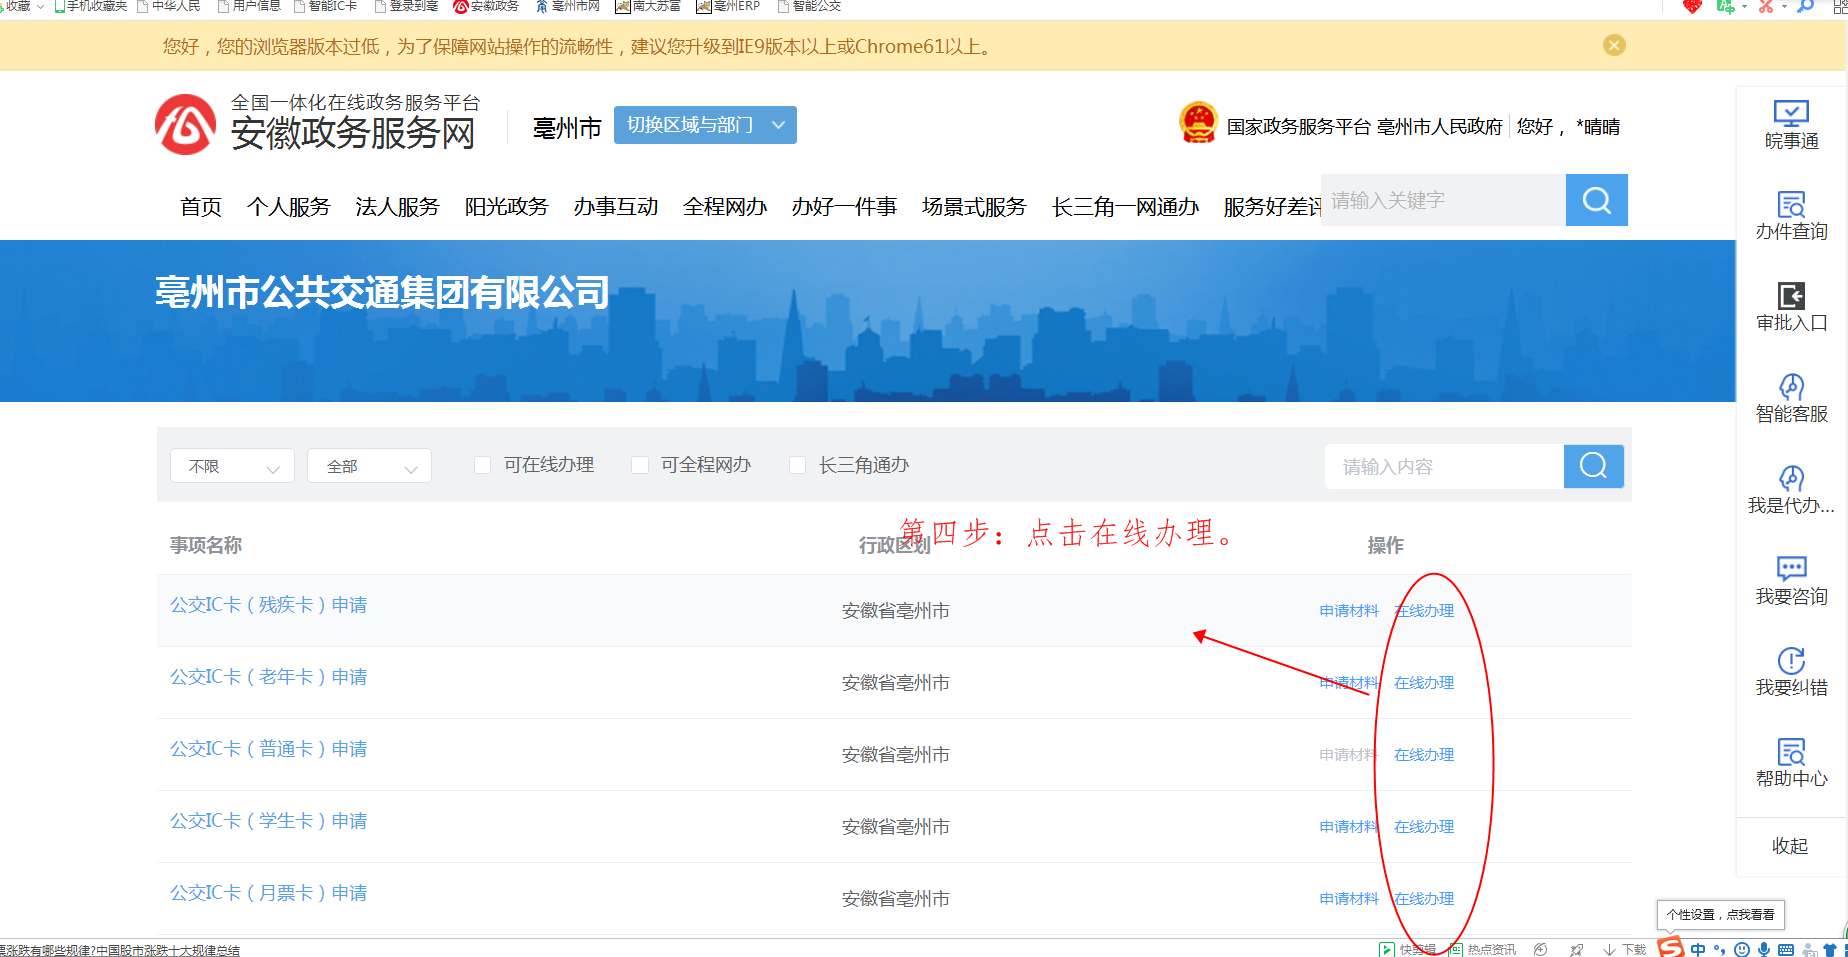The height and width of the screenshot is (957, 1848).
Task: Open the 手机收藏夹 bookmark
Action: coord(90,6)
